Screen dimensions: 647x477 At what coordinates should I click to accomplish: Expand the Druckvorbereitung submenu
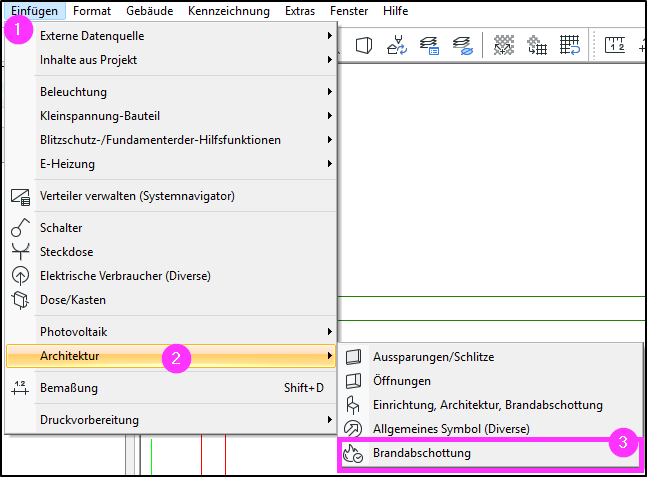point(329,420)
